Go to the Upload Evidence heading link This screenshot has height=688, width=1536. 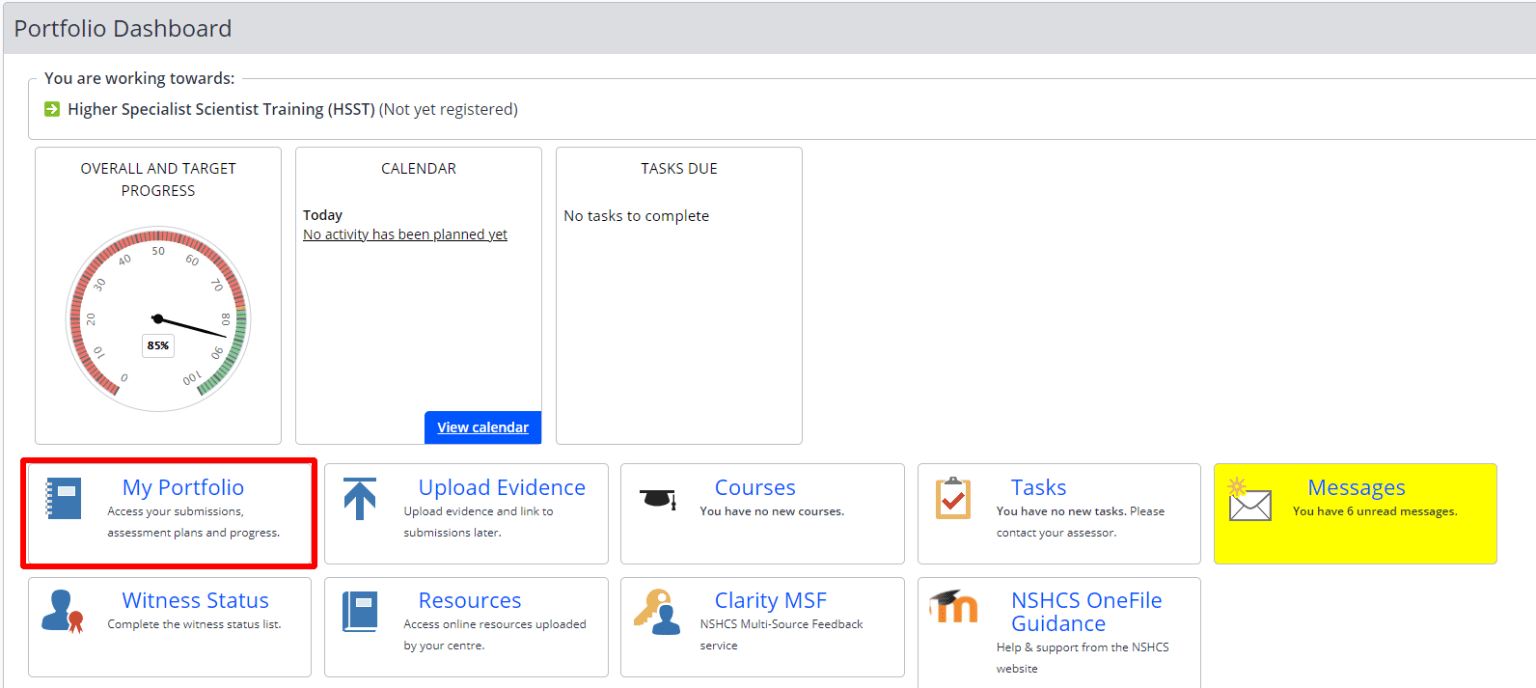click(x=502, y=487)
